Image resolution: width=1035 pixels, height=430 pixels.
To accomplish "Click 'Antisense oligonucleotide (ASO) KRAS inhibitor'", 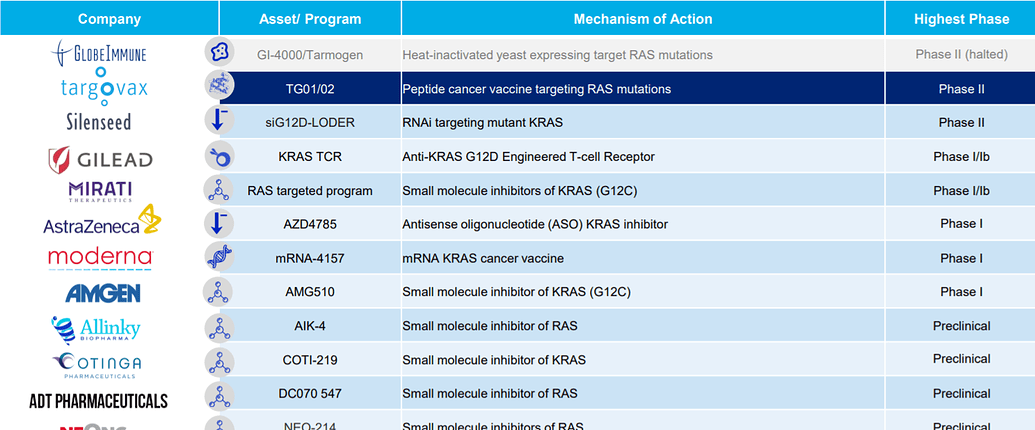I will (x=535, y=225).
